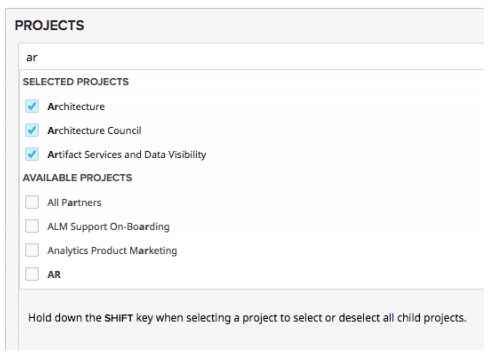This screenshot has height=361, width=491.
Task: Click the AR project name text
Action: coord(54,275)
